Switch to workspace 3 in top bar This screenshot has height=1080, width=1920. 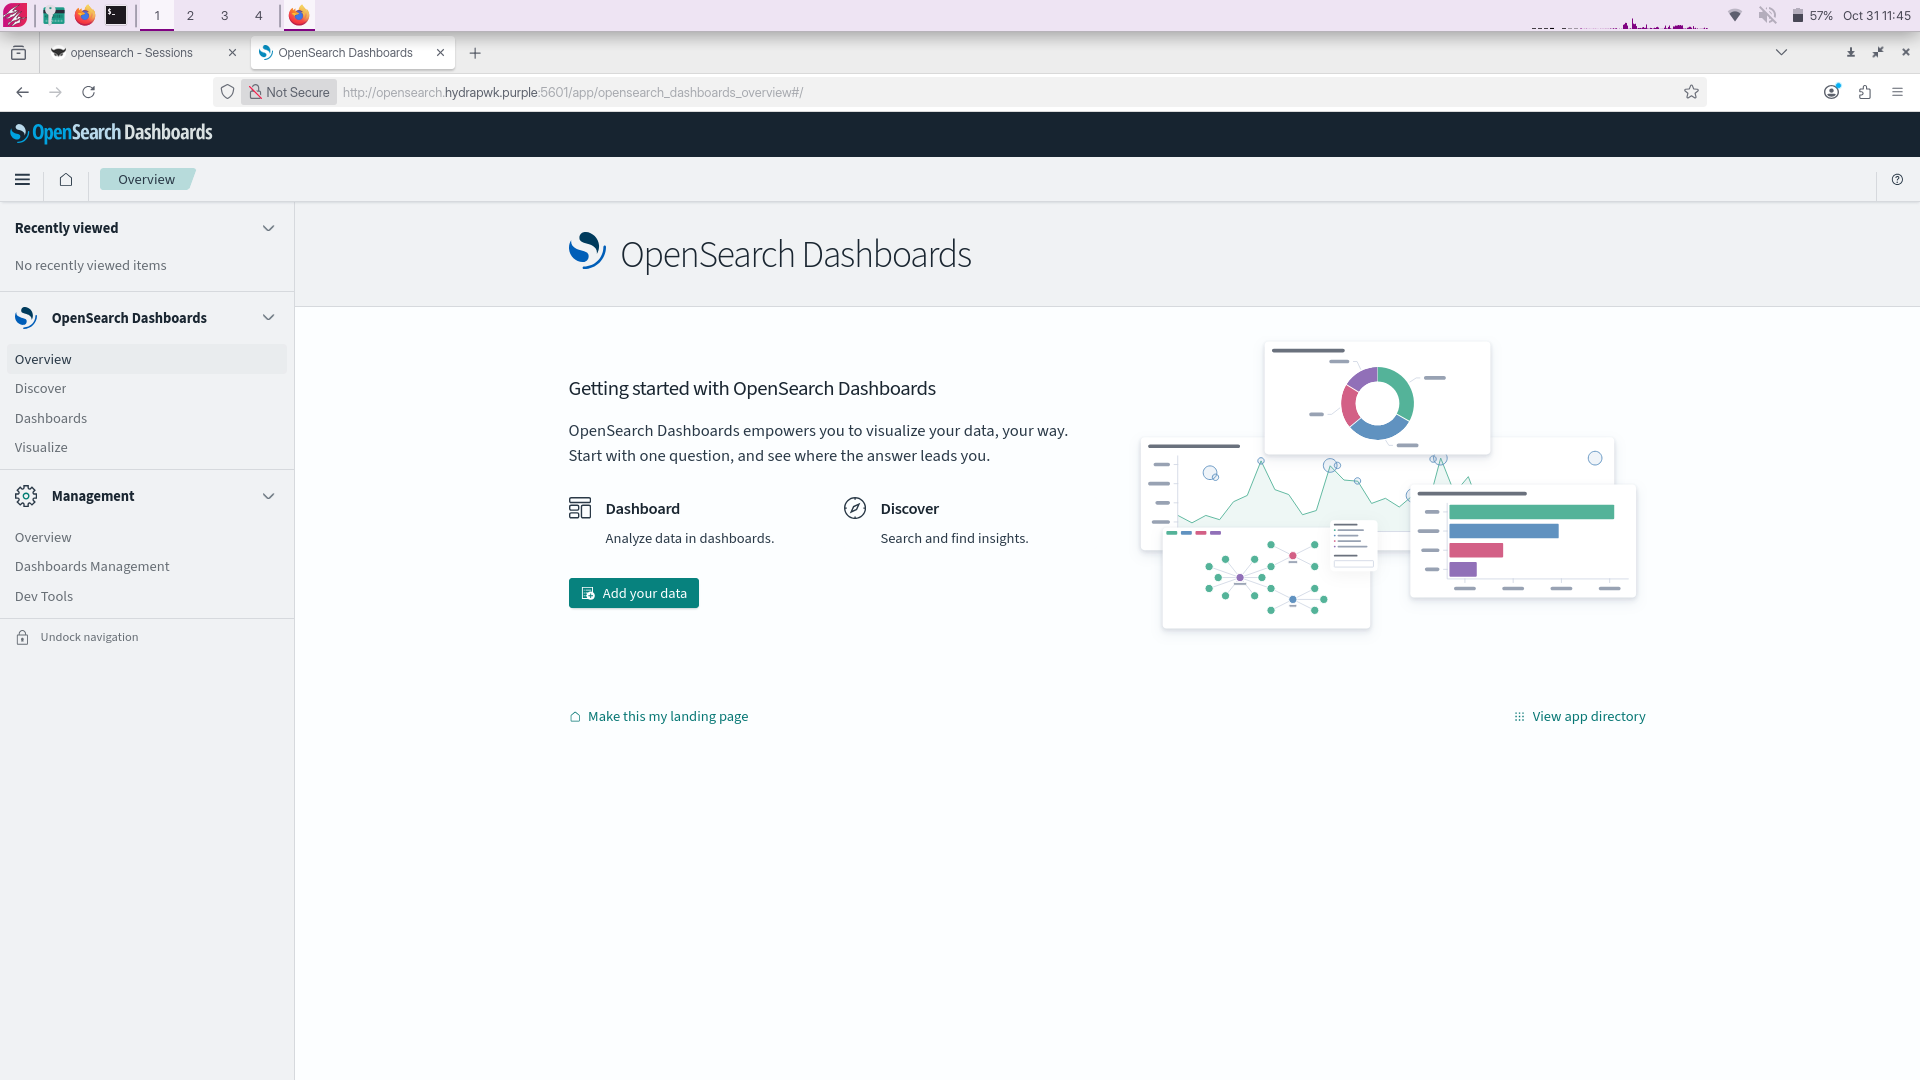pos(224,15)
